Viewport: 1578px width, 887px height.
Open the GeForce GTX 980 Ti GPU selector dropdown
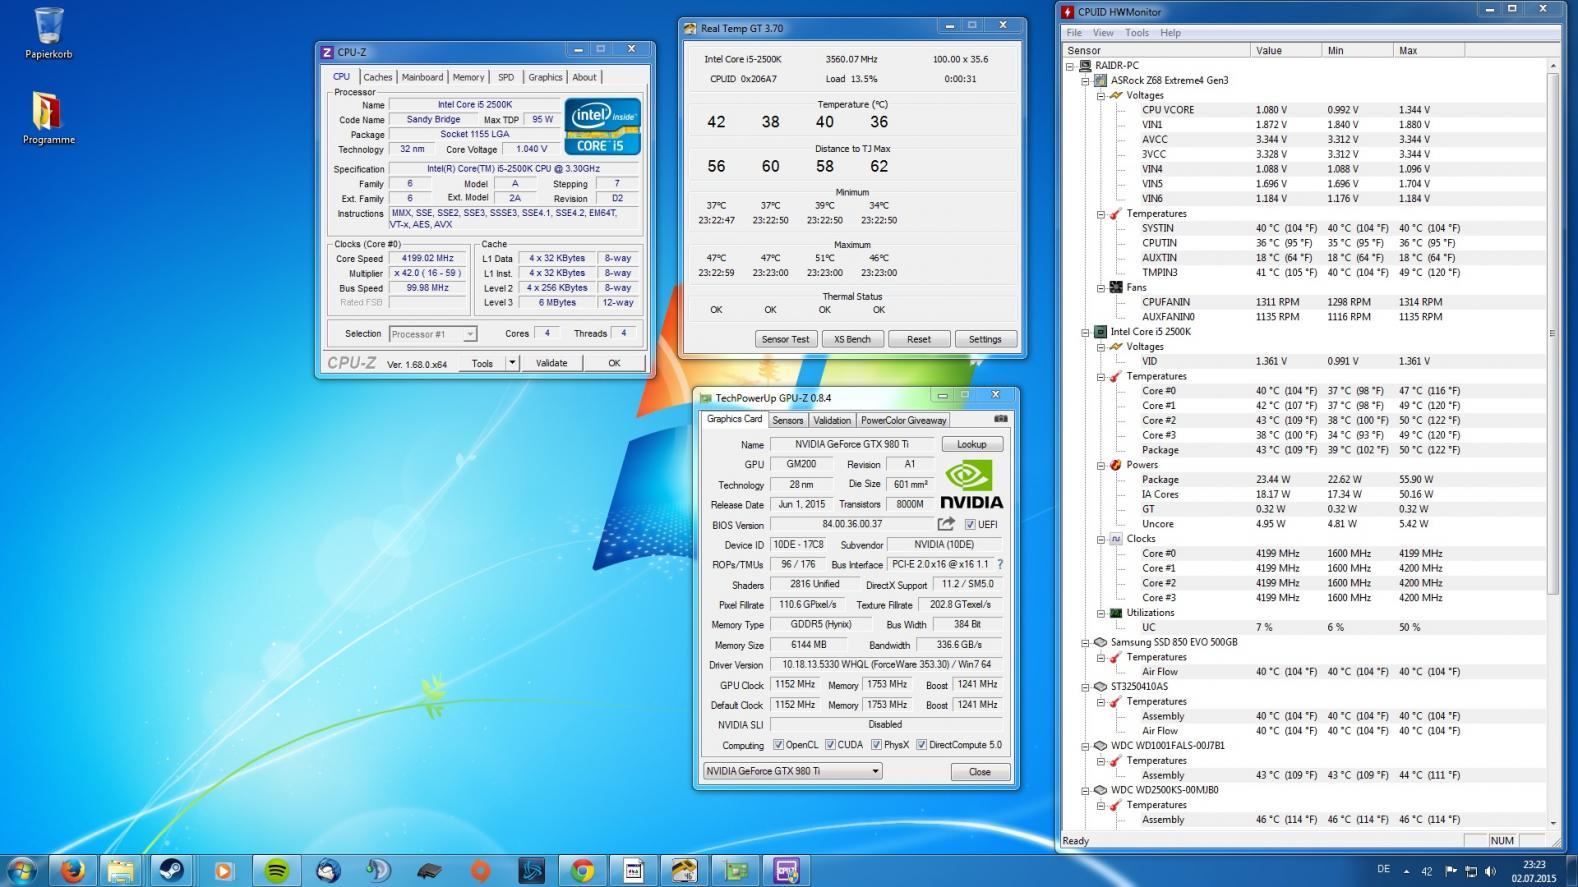[792, 771]
